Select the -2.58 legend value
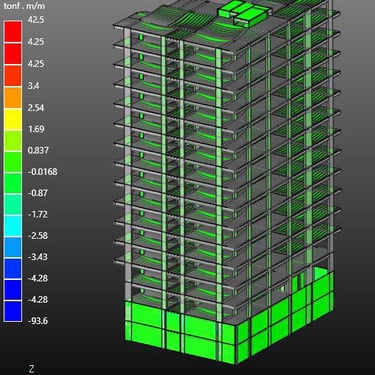The width and height of the screenshot is (375, 375). pos(38,236)
